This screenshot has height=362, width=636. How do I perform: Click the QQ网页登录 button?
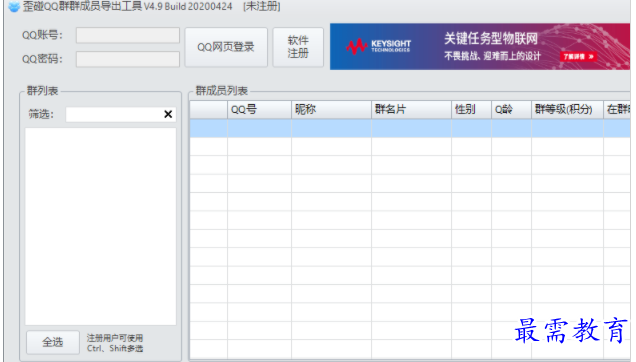click(x=226, y=47)
